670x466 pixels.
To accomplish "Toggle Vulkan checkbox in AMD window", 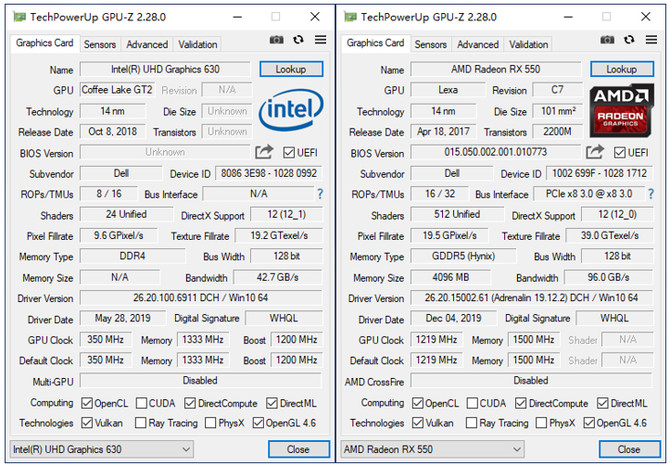I will click(417, 423).
